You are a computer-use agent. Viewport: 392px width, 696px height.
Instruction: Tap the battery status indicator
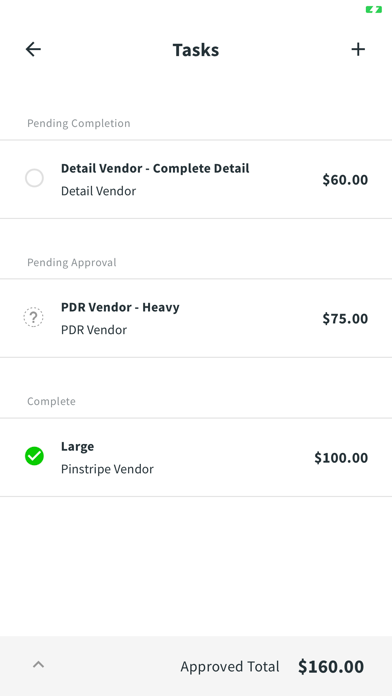click(373, 9)
